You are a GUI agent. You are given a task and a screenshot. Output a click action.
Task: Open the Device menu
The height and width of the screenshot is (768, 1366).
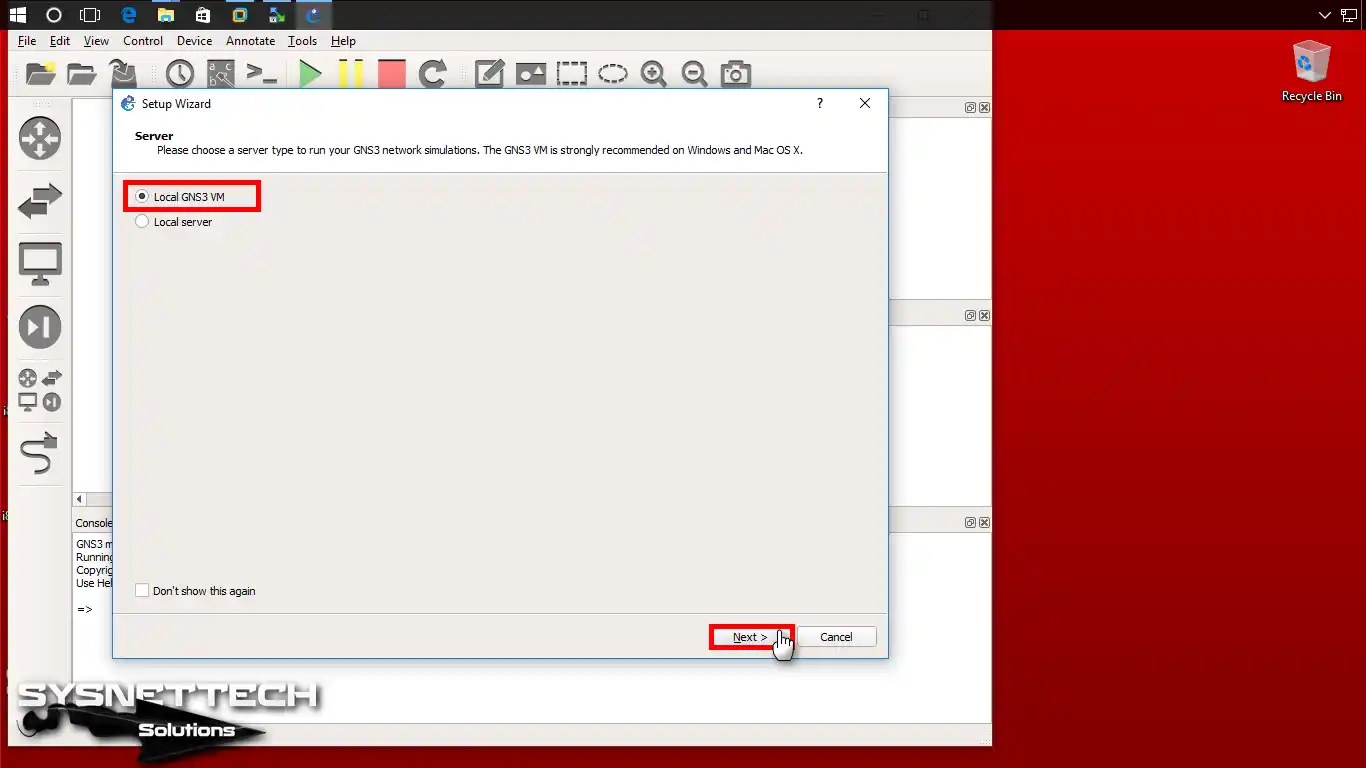click(x=194, y=41)
